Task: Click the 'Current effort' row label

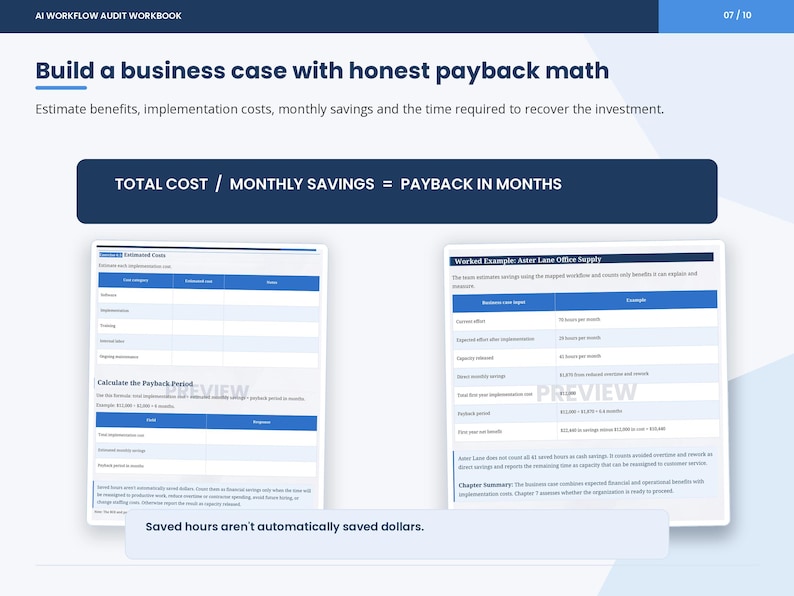Action: 470,321
